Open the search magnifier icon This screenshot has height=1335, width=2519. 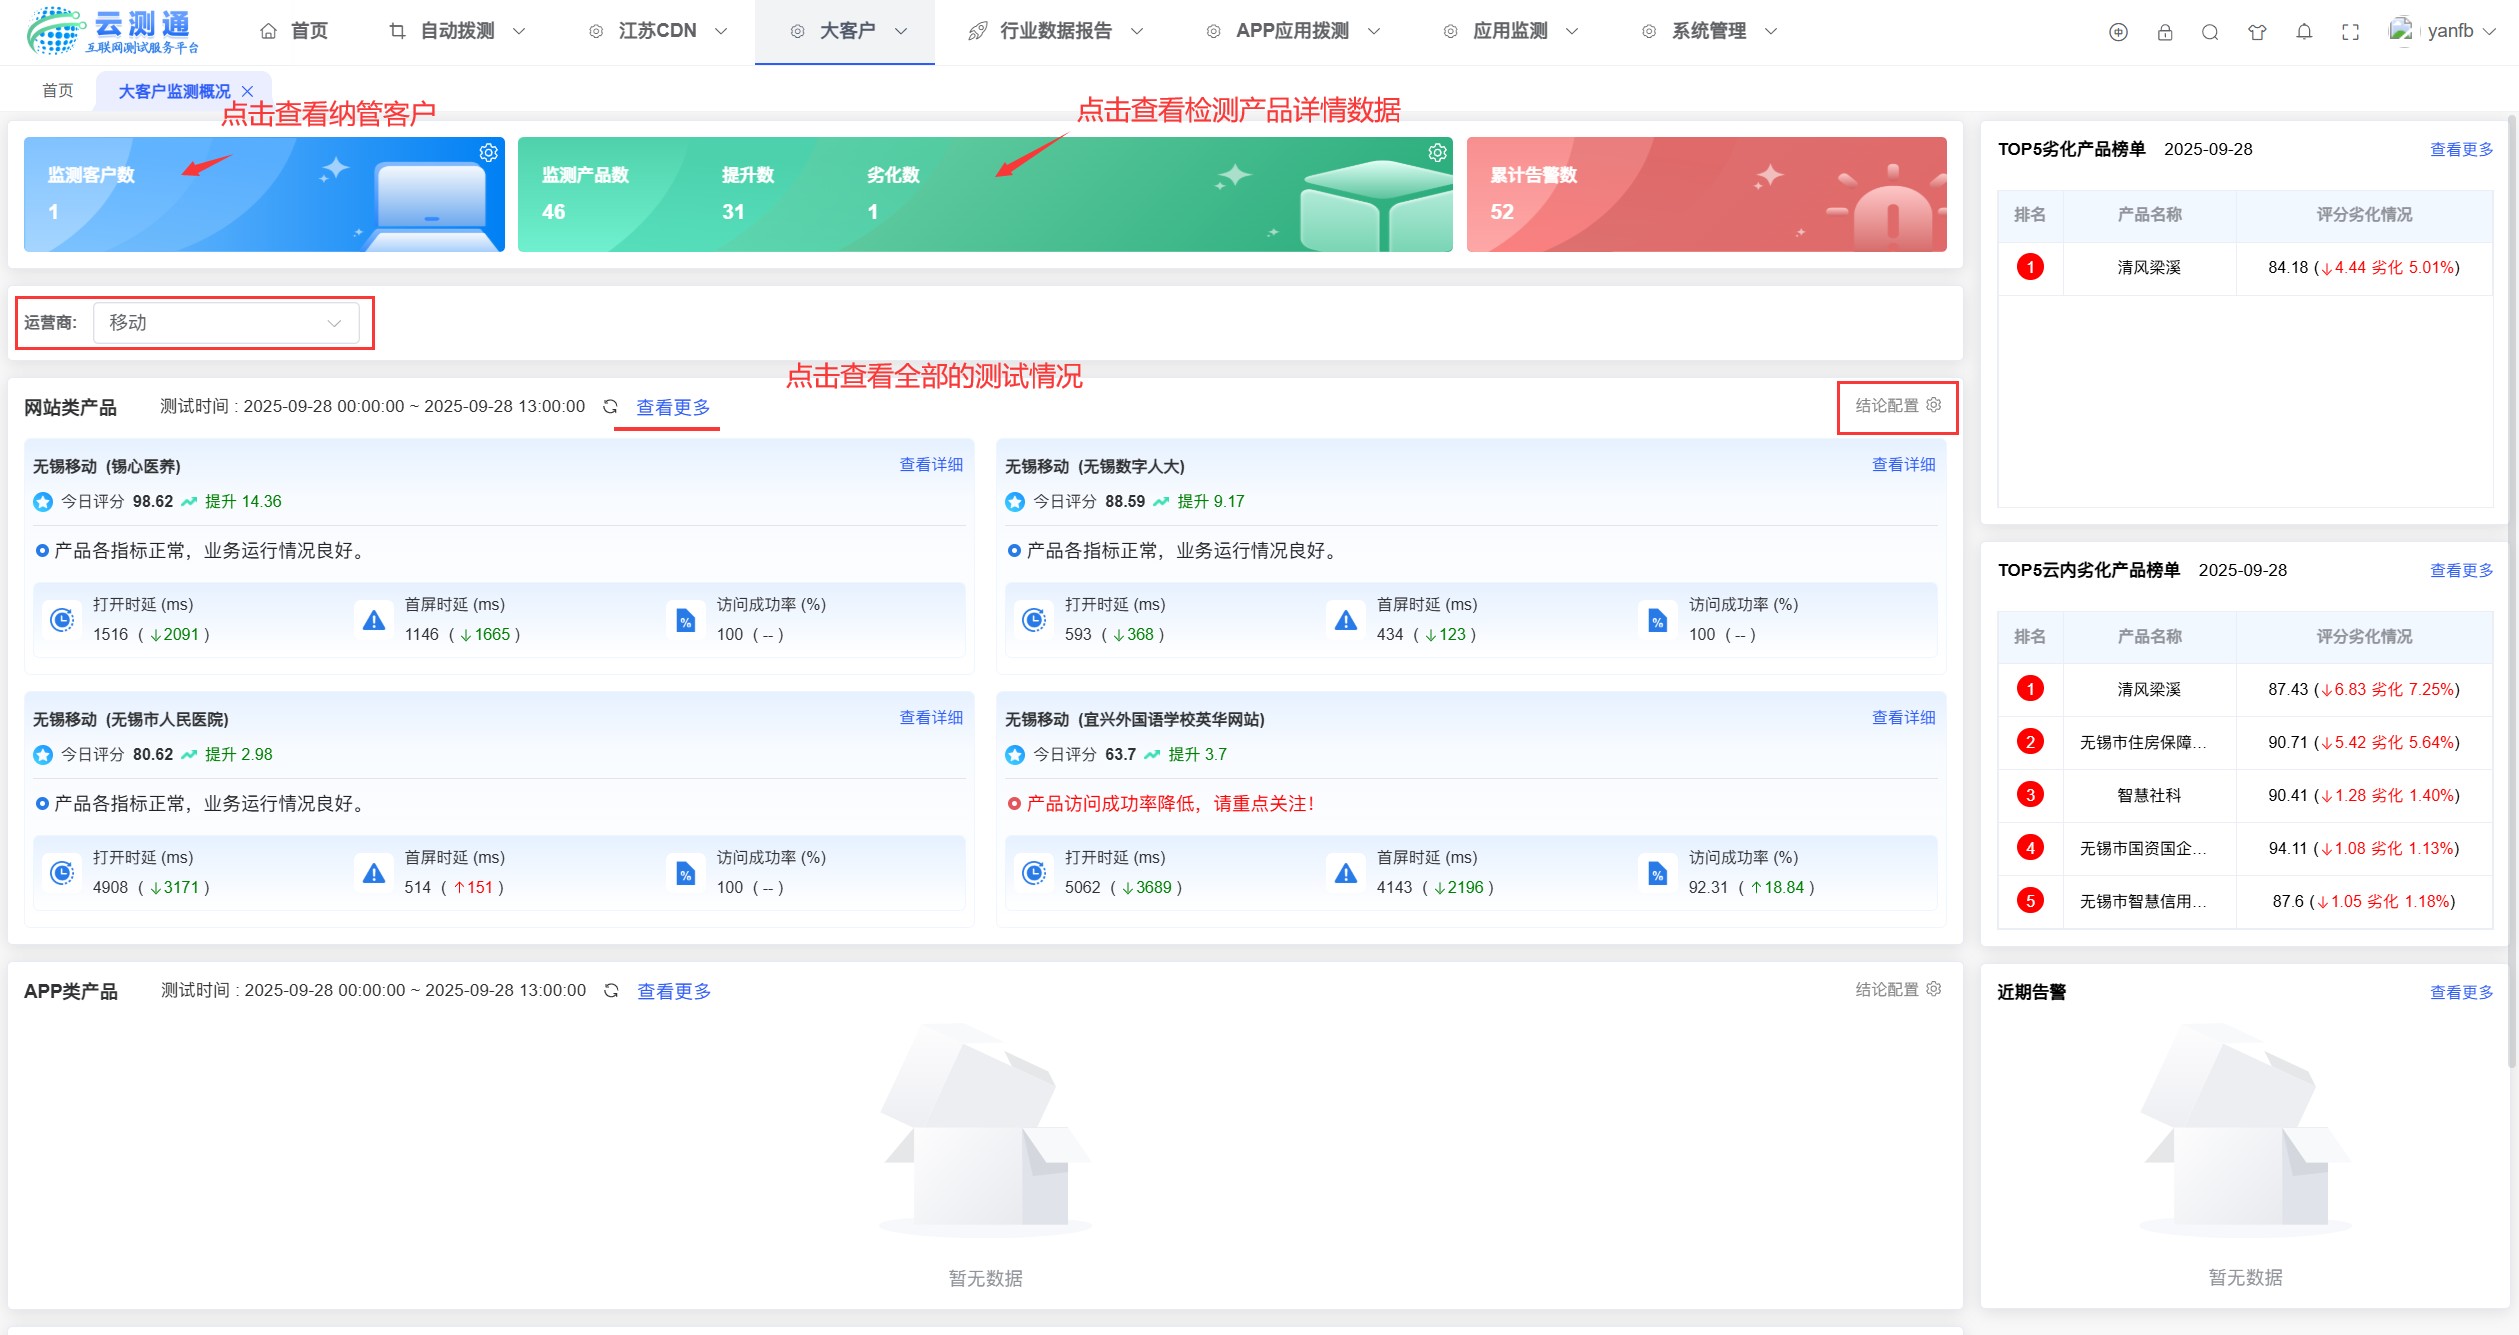pos(2210,32)
